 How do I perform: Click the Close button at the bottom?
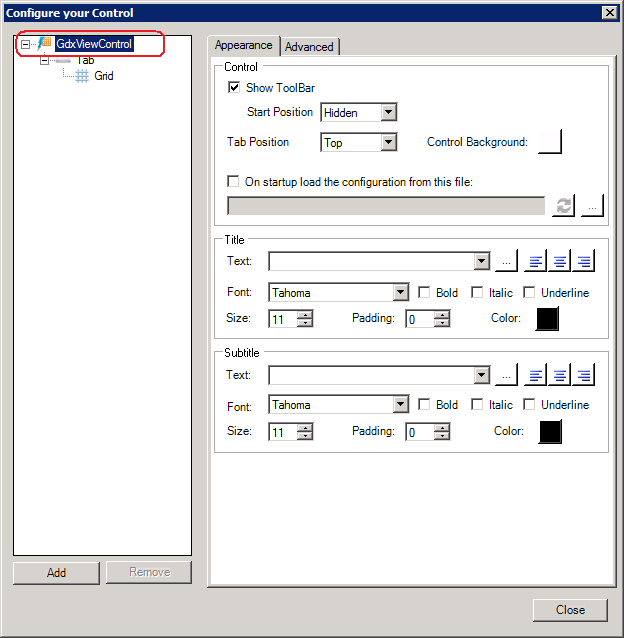570,610
